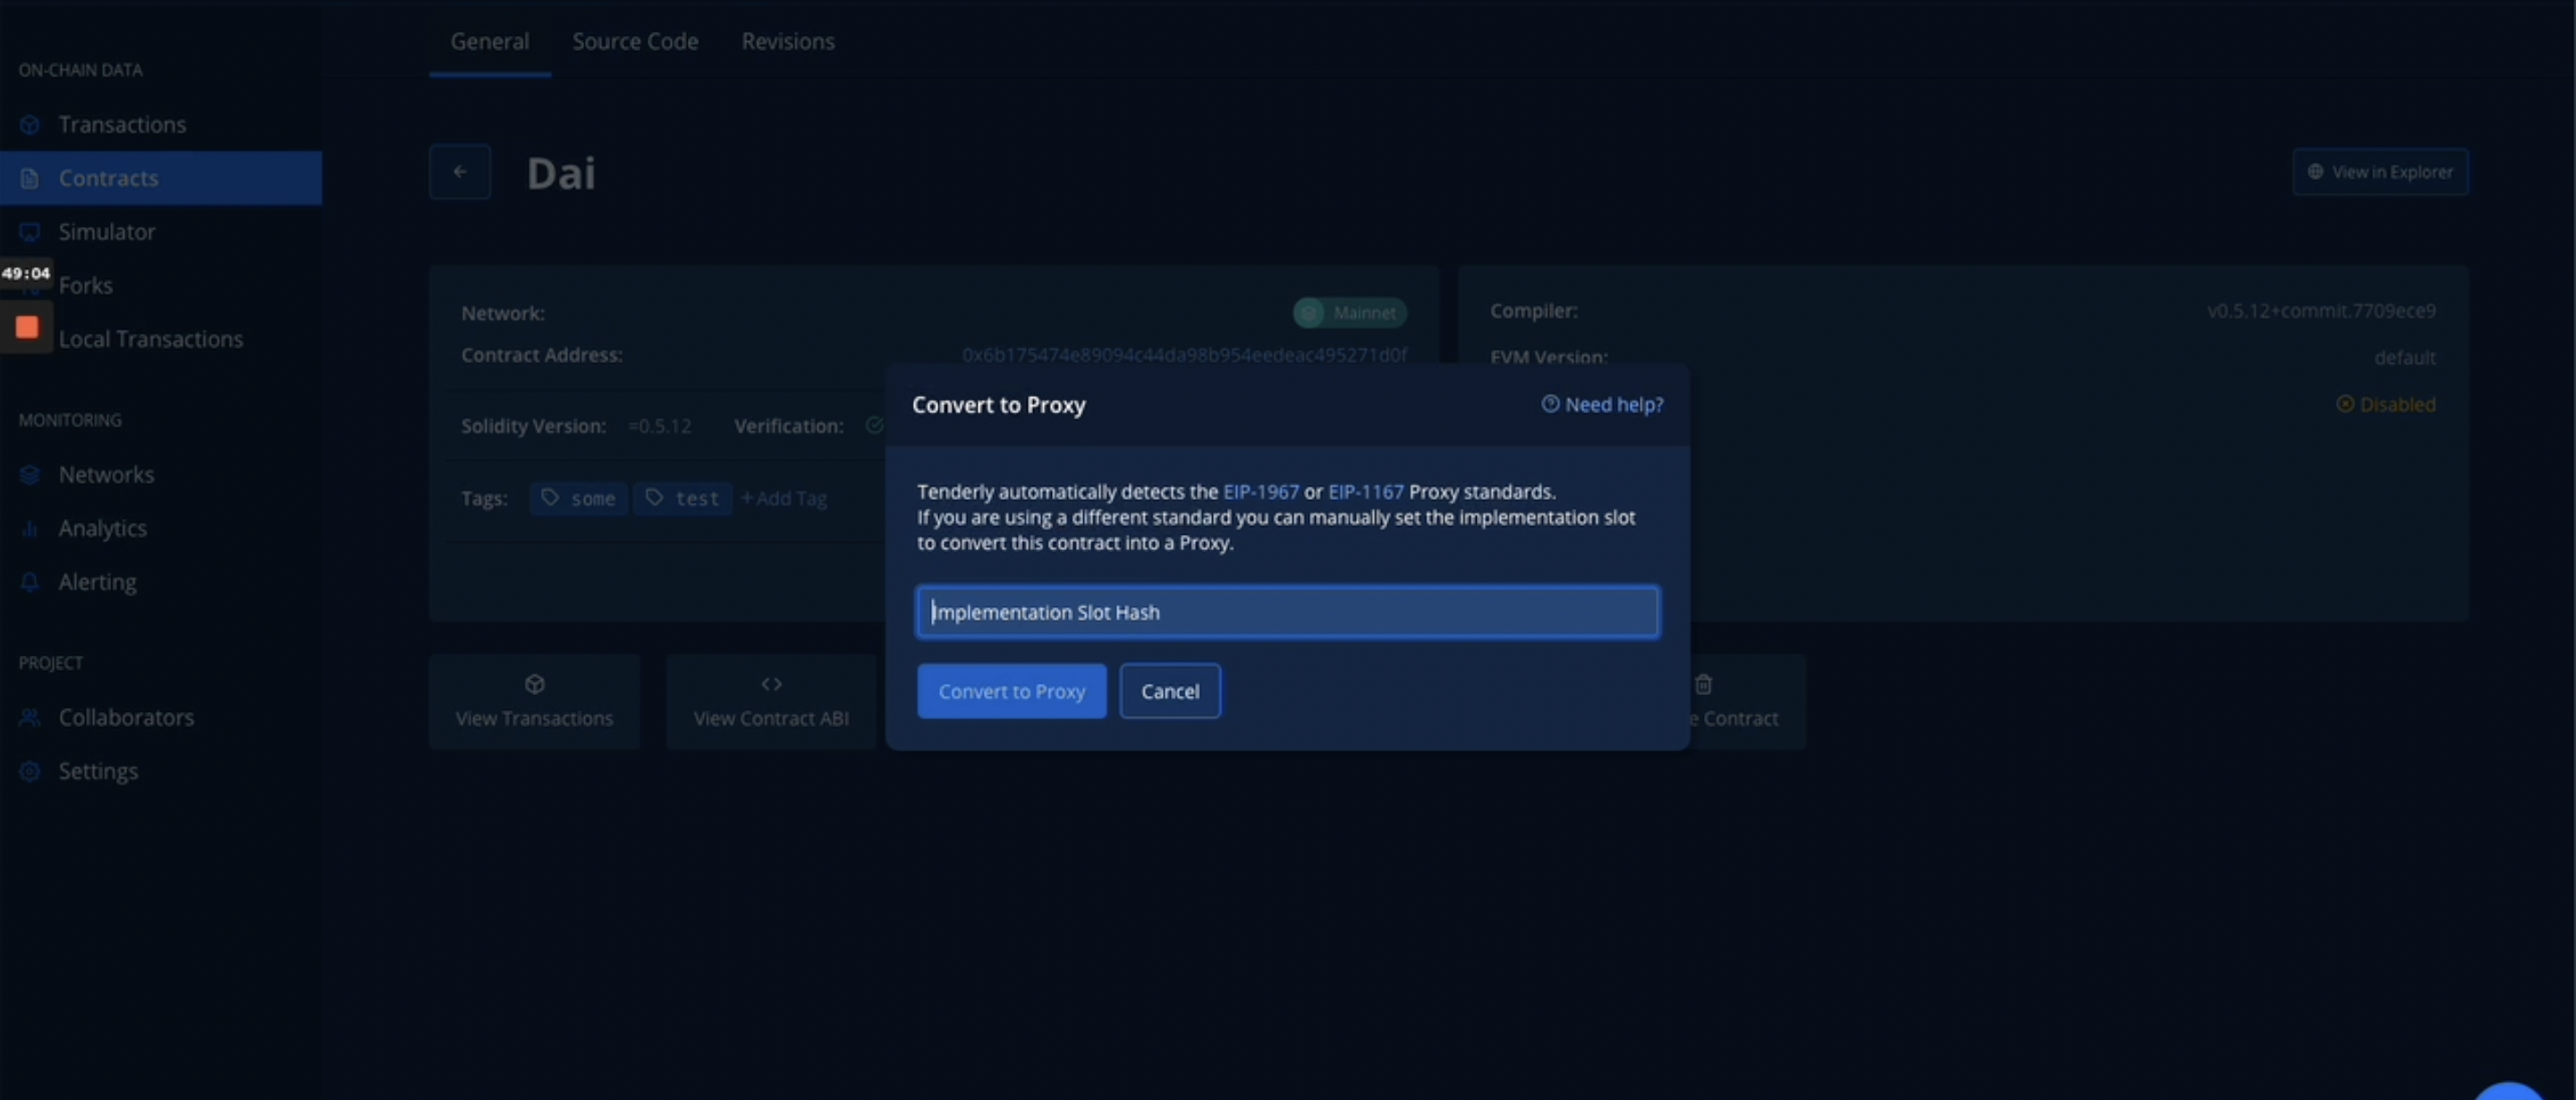This screenshot has height=1100, width=2576.
Task: Click the tag icon on 'test'
Action: pyautogui.click(x=654, y=498)
